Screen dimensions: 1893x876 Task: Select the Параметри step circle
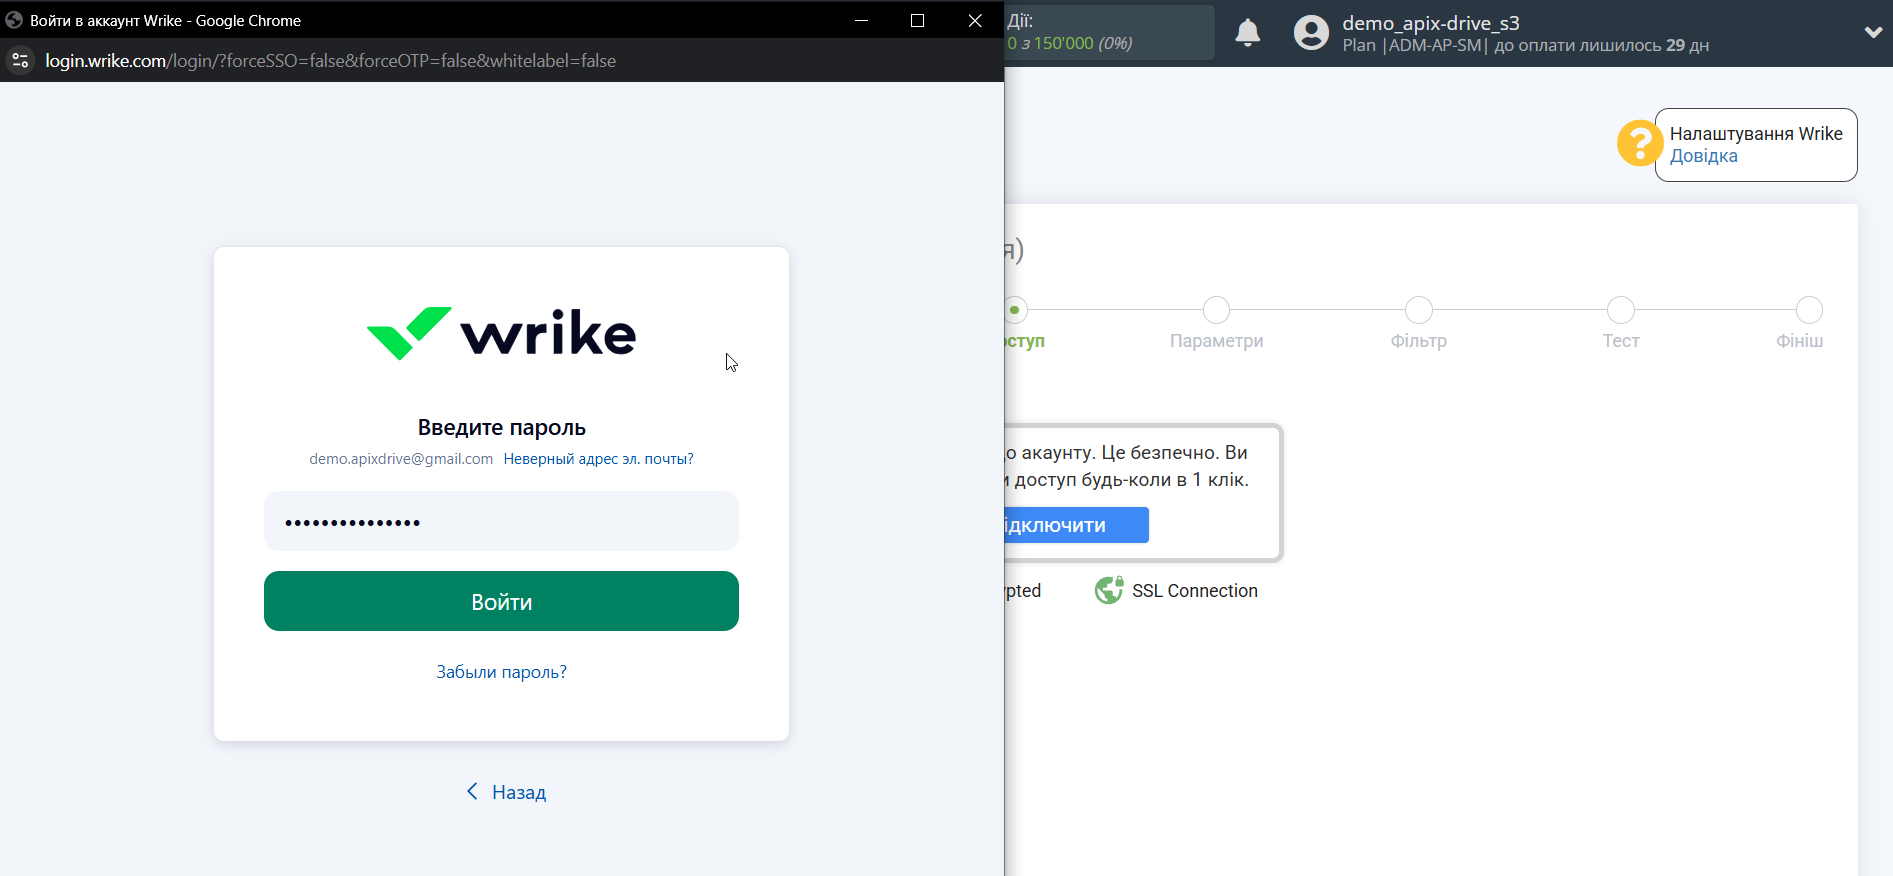pos(1216,310)
